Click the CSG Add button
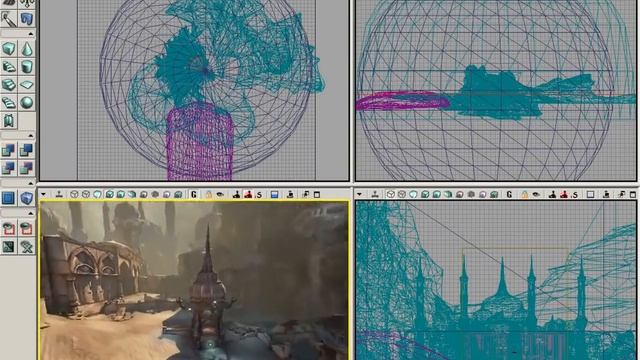The height and width of the screenshot is (360, 640). pos(9,150)
